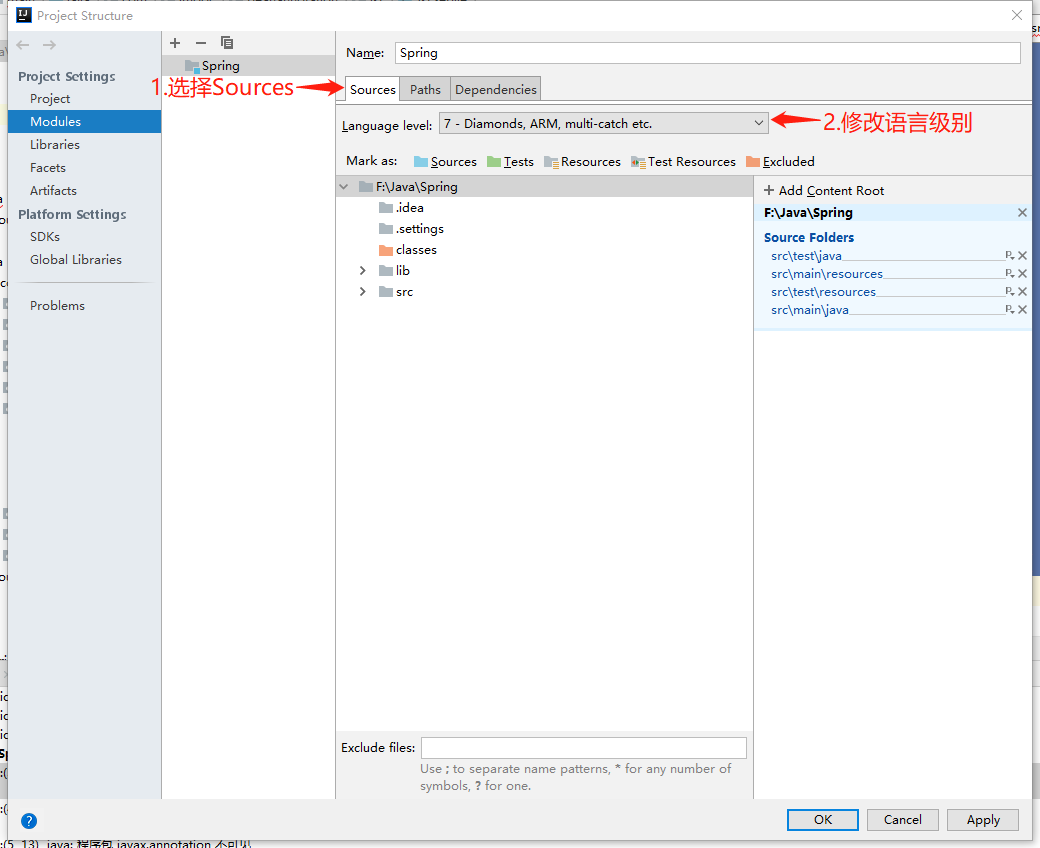Click the copy module icon

(227, 43)
